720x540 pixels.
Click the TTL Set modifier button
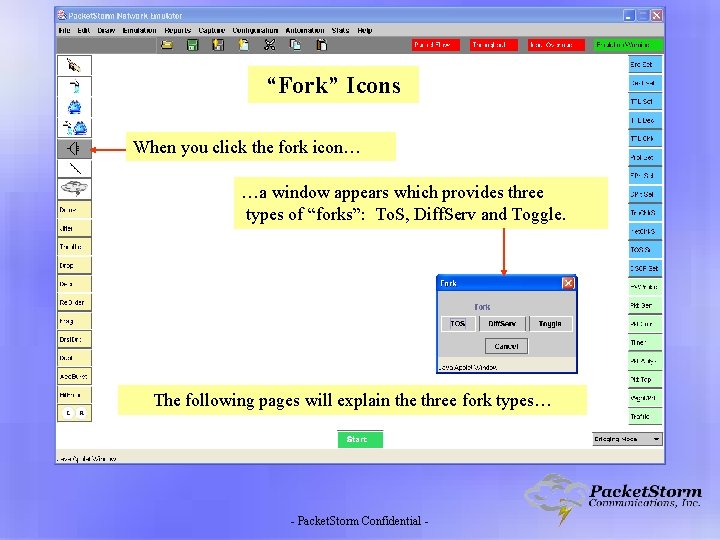pyautogui.click(x=645, y=101)
